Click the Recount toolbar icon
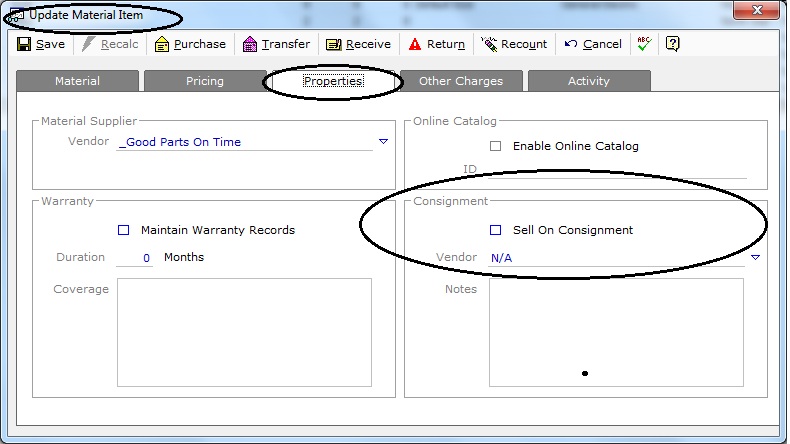Viewport: 790px width, 444px height. [489, 44]
